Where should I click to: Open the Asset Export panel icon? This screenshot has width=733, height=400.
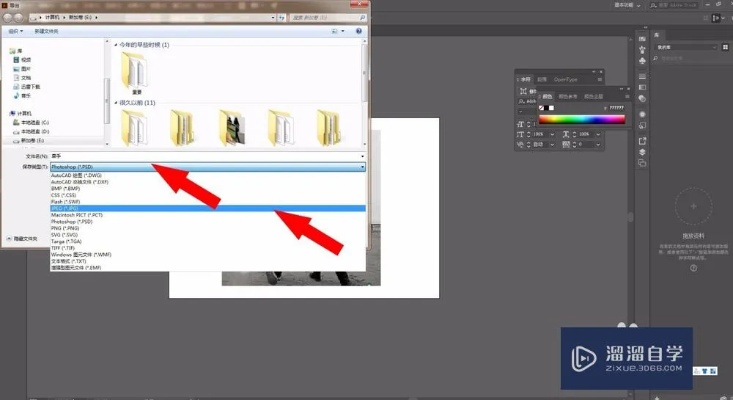(x=642, y=141)
